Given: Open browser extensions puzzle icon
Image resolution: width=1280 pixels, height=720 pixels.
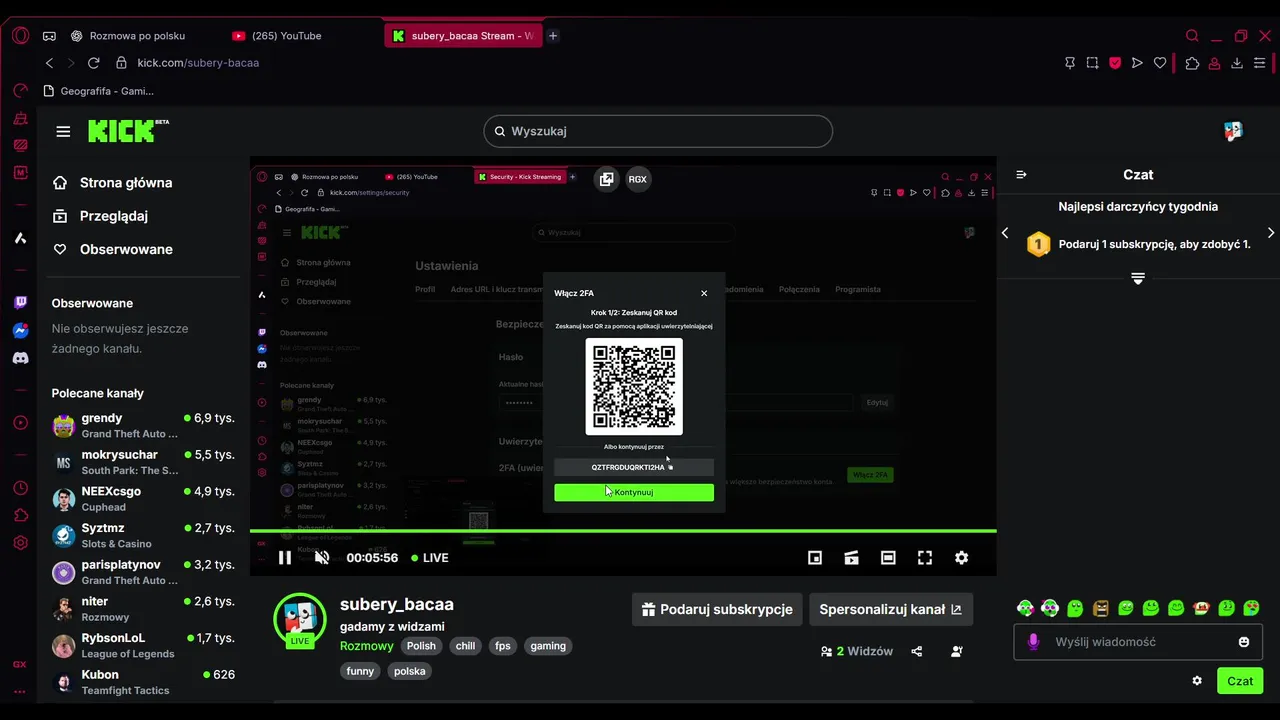Looking at the screenshot, I should coord(1192,63).
